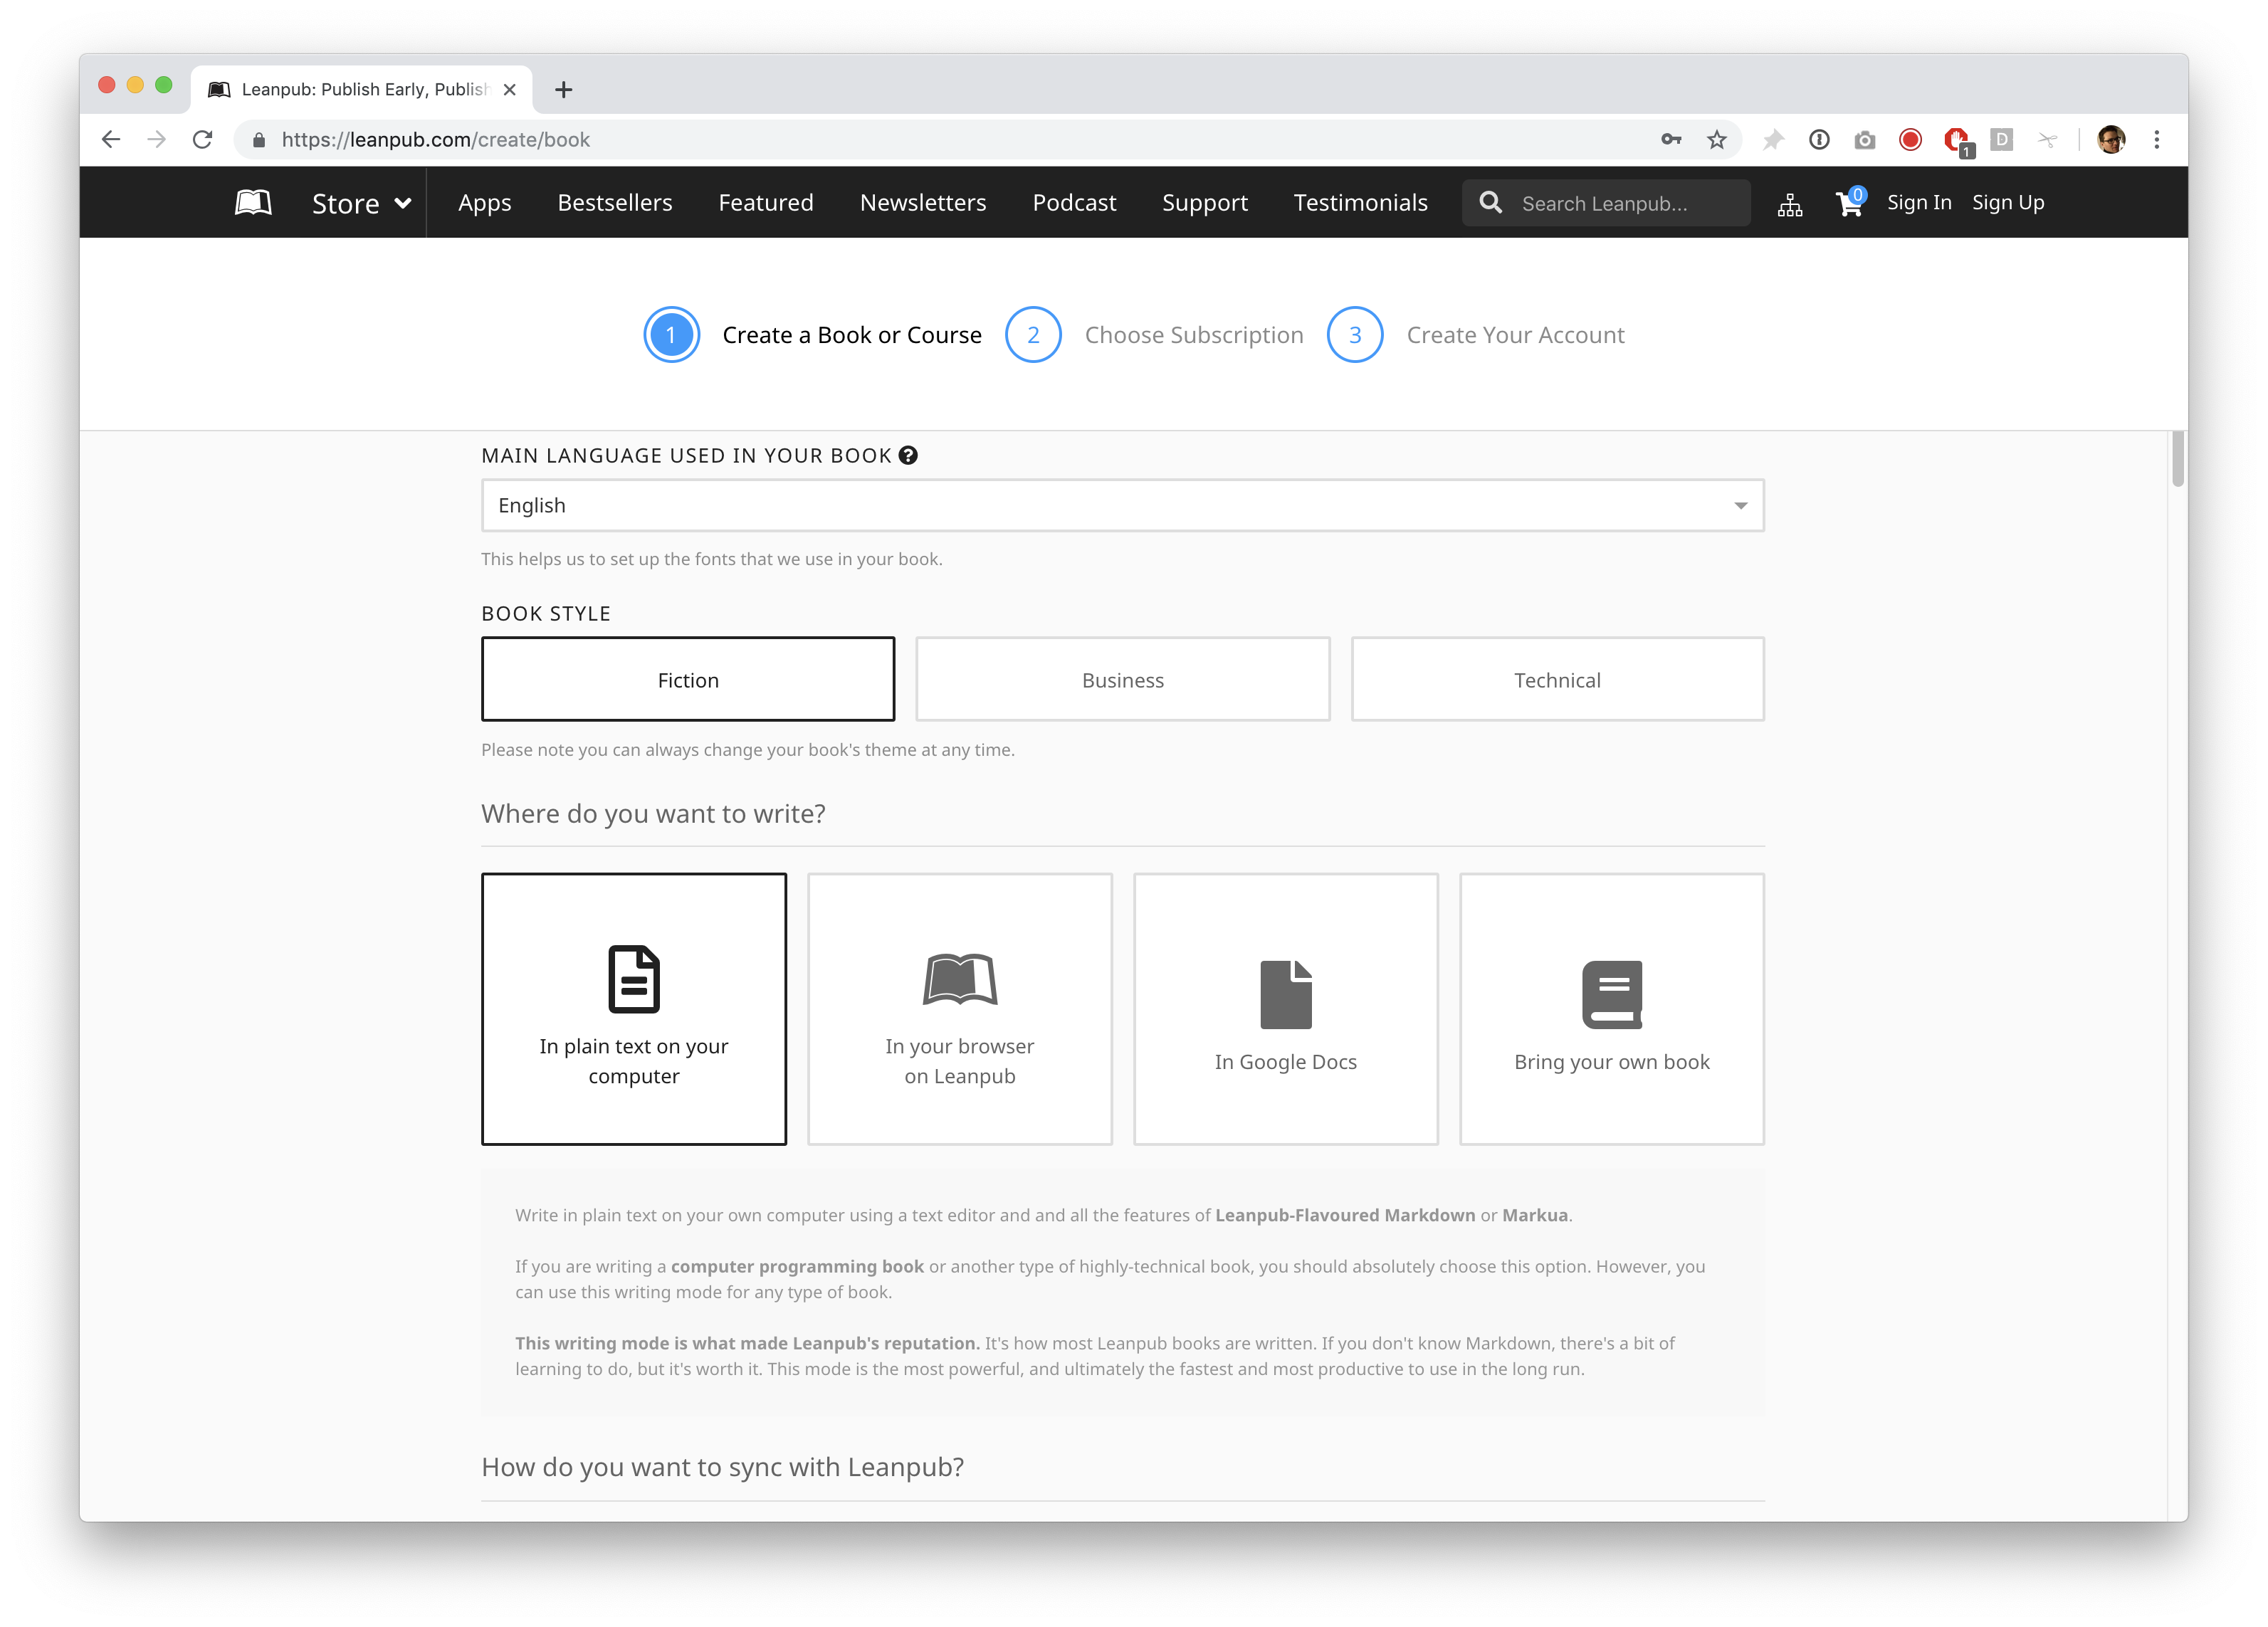Open the Store dropdown menu

pos(361,203)
